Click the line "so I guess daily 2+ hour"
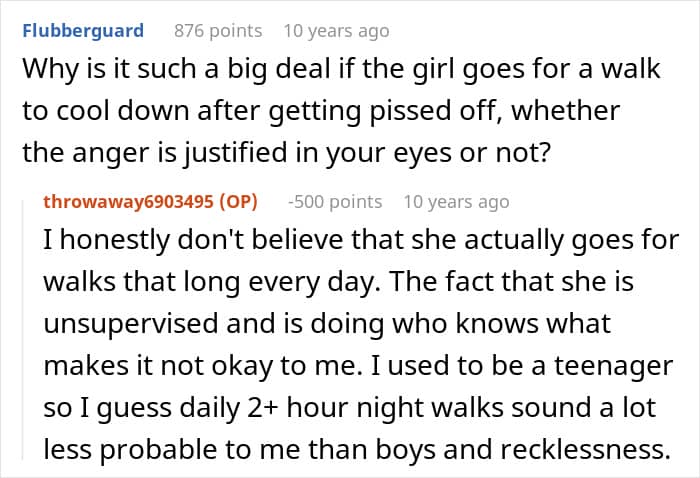Image resolution: width=700 pixels, height=478 pixels. 346,407
